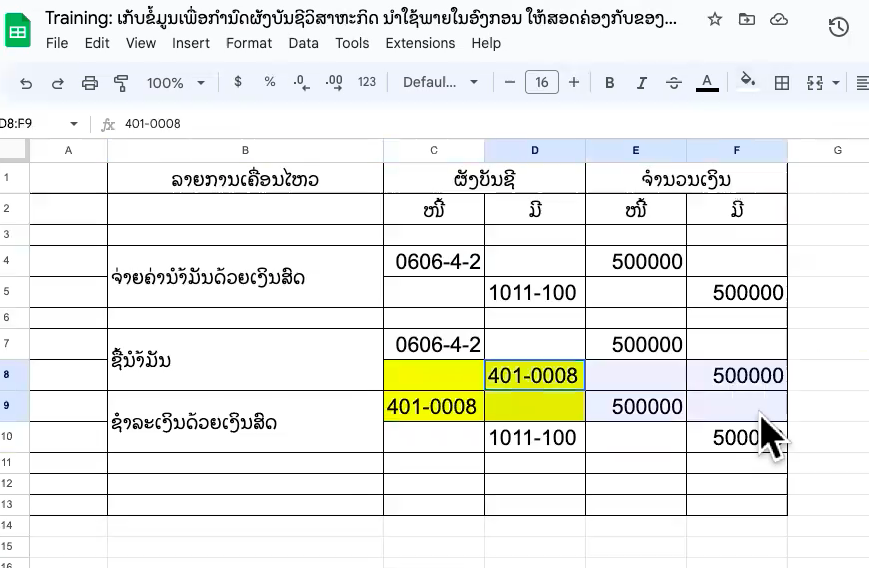Screen dimensions: 869x568
Task: Format selection as currency
Action: pyautogui.click(x=238, y=82)
